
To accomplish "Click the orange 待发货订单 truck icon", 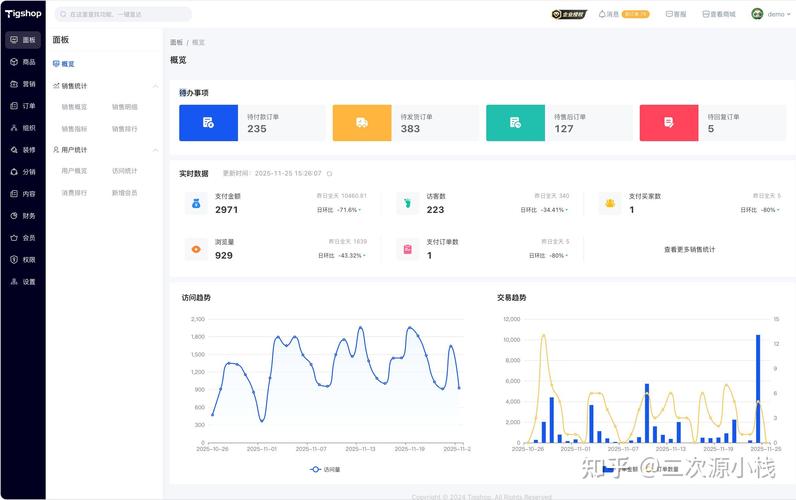I will 362,122.
